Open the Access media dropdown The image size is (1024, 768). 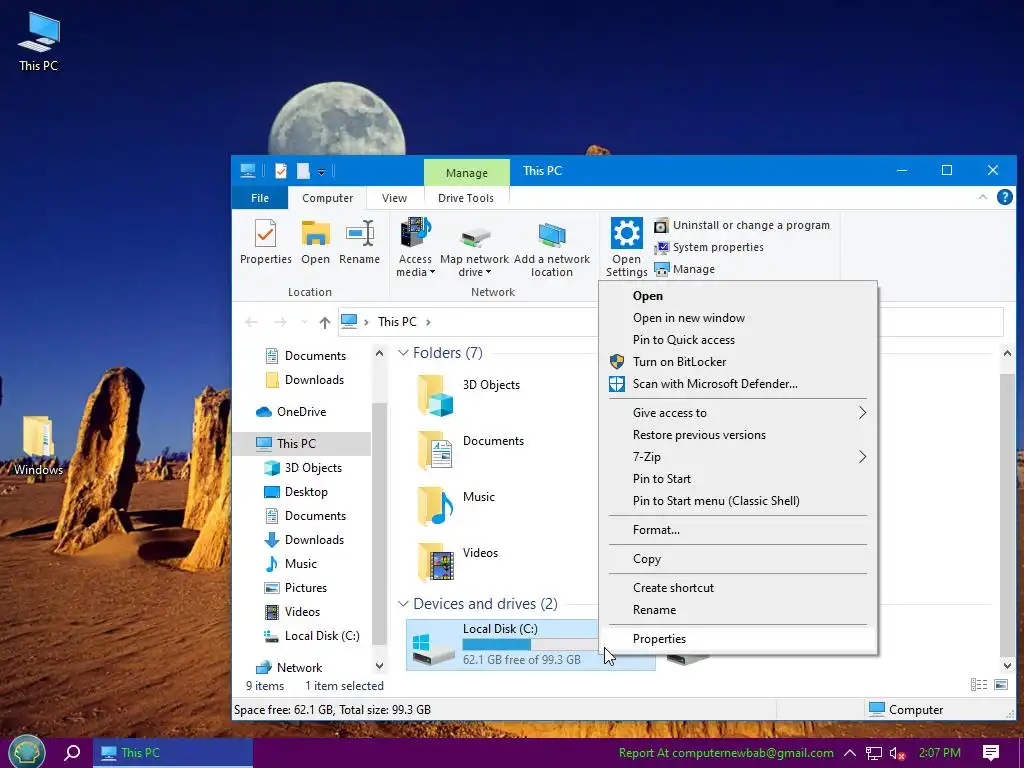click(x=415, y=248)
